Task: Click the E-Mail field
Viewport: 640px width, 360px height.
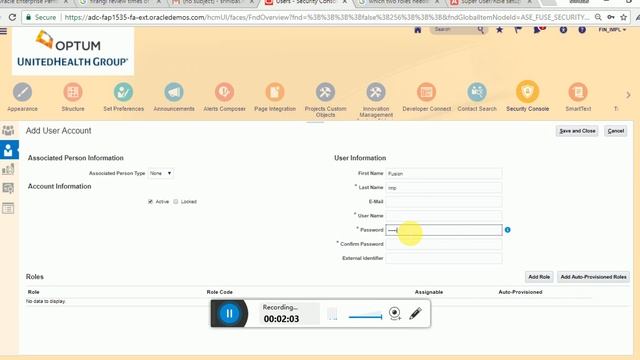Action: coord(444,202)
